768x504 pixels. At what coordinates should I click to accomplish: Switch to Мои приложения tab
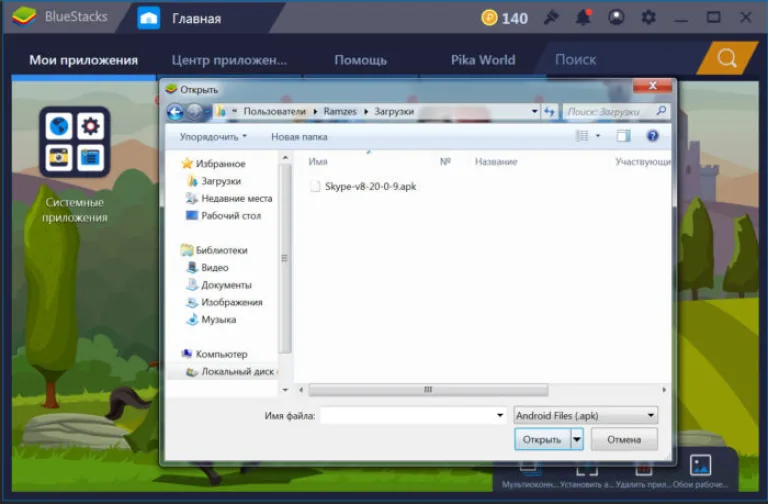[83, 60]
